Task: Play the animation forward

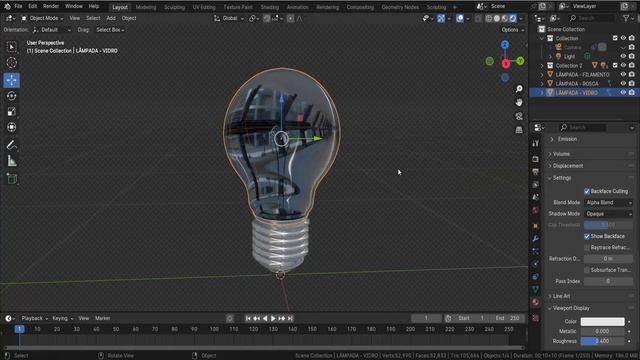Action: pos(273,318)
